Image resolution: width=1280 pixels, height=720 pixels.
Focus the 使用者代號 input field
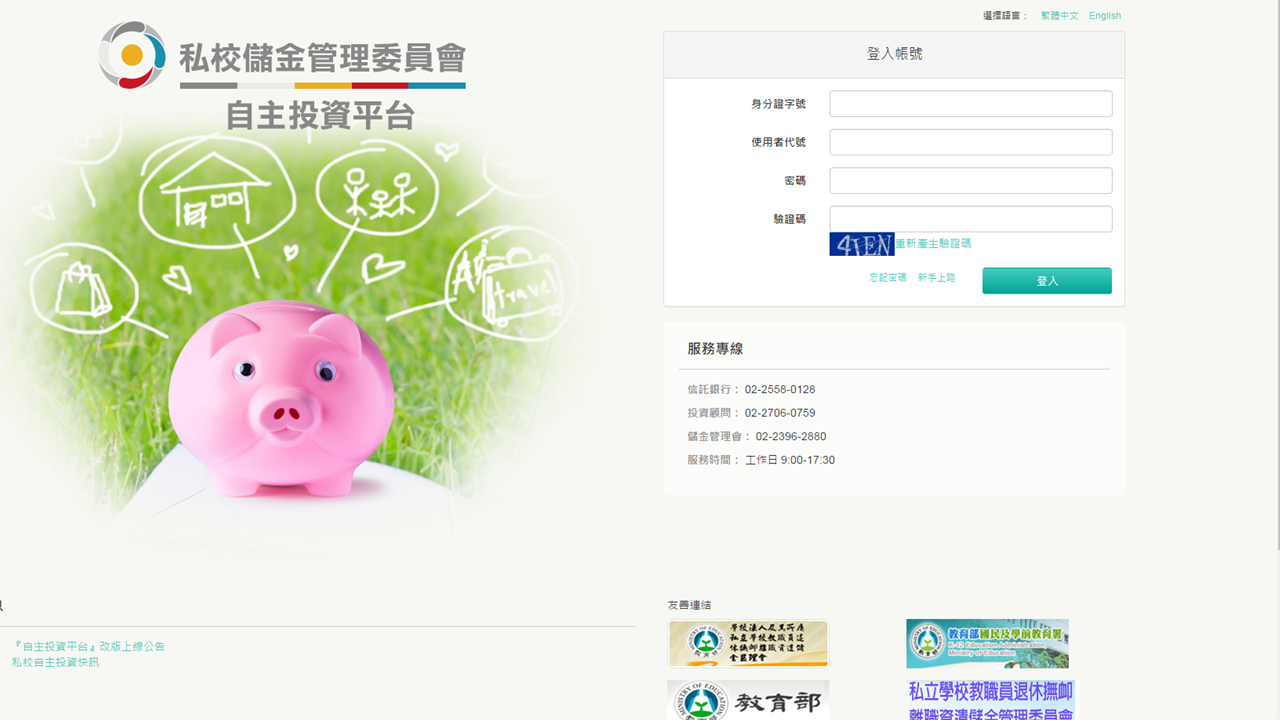[971, 142]
